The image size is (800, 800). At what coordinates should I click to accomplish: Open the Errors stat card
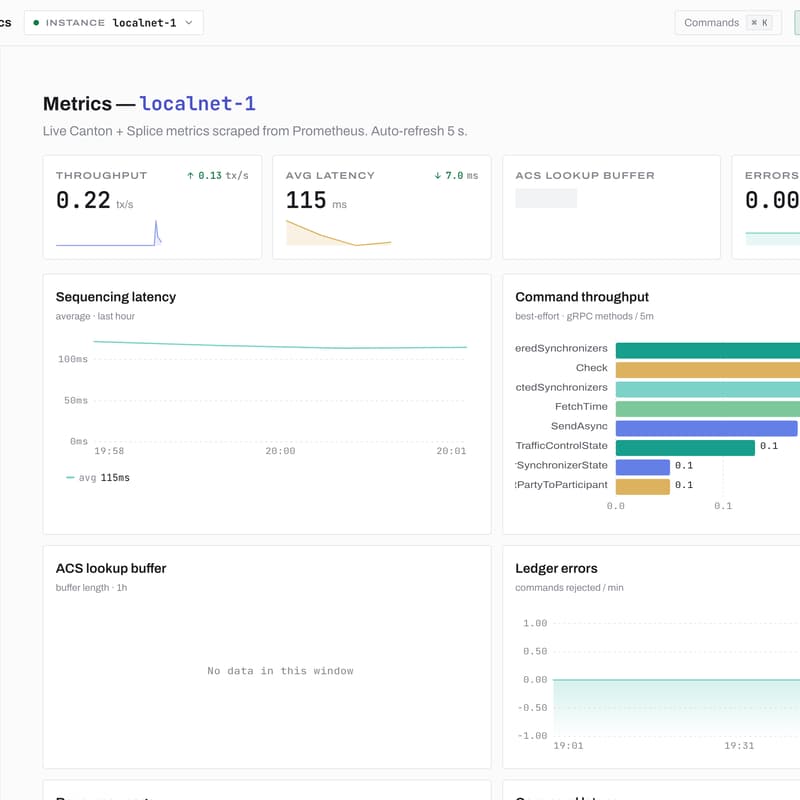[x=766, y=207]
